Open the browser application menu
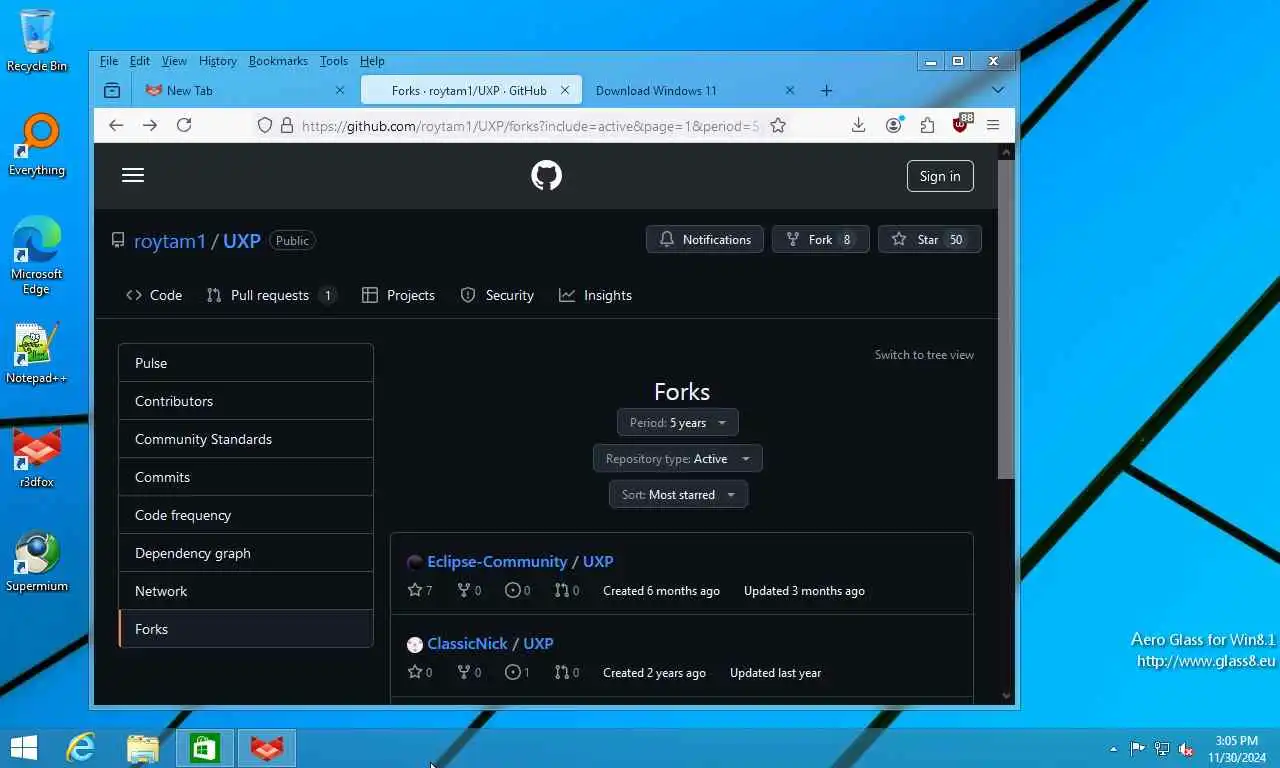Image resolution: width=1280 pixels, height=768 pixels. tap(993, 125)
